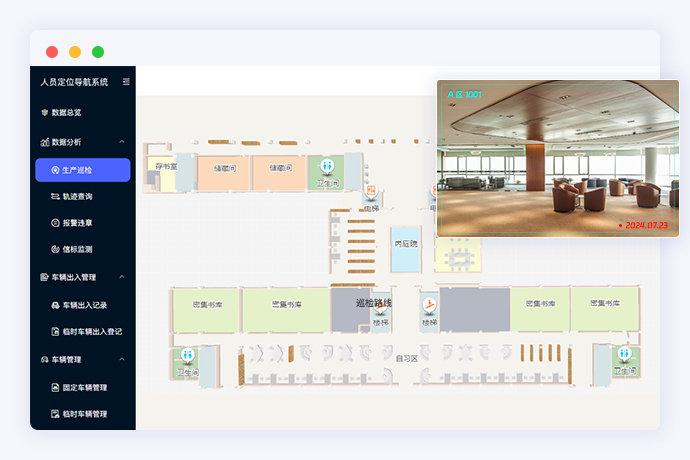Click the 存书室 room on the map
The height and width of the screenshot is (460, 690).
(x=166, y=166)
